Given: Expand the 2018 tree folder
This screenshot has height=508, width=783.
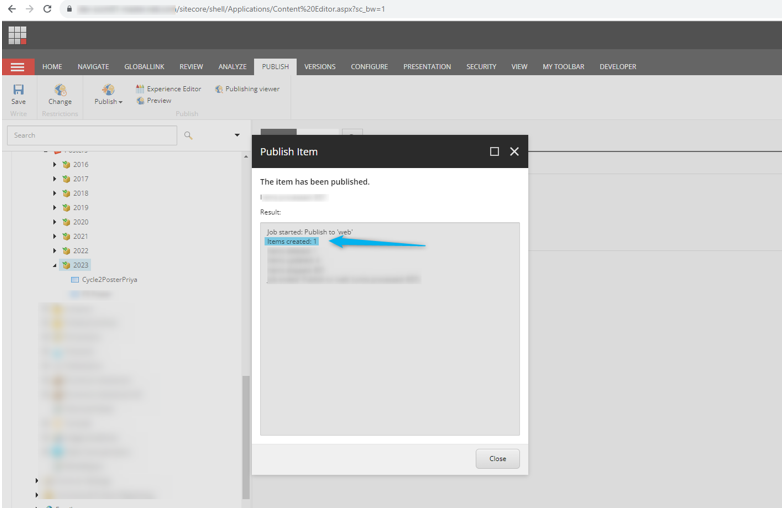Looking at the screenshot, I should 54,193.
